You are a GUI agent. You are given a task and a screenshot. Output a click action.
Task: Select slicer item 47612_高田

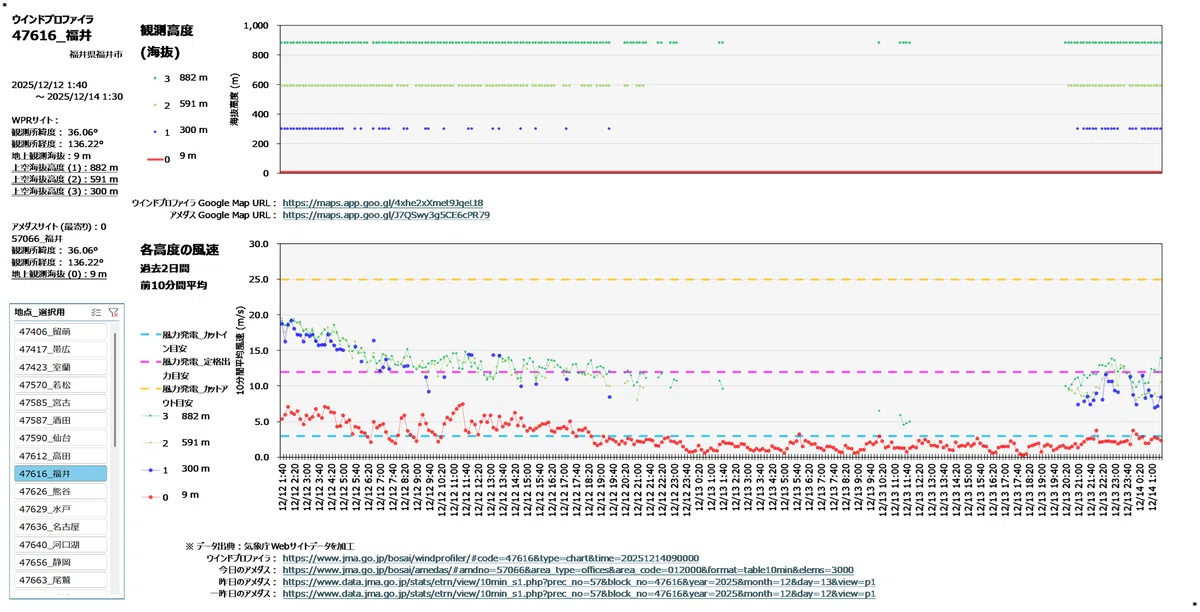tap(60, 456)
